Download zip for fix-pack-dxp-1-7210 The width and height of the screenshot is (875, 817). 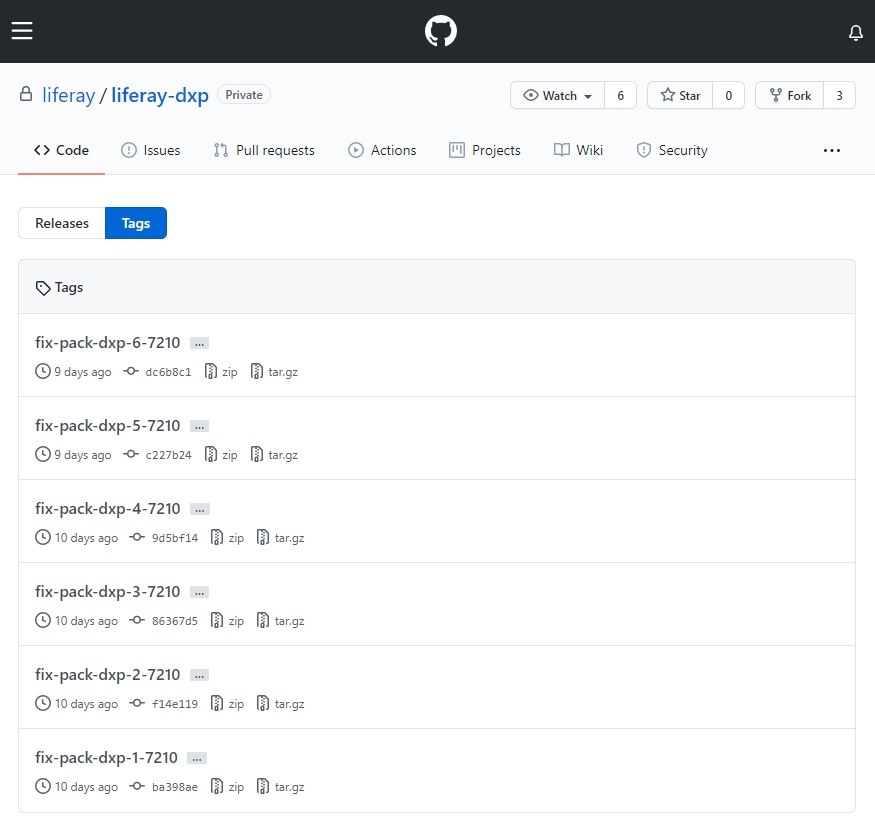click(228, 787)
